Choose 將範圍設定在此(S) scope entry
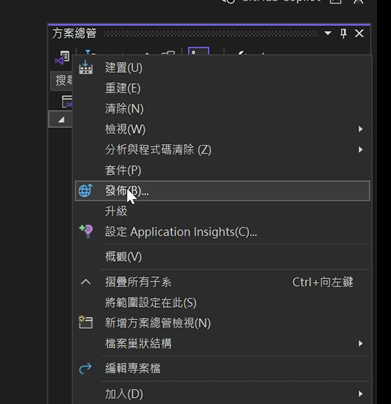The image size is (391, 404). [x=222, y=303]
